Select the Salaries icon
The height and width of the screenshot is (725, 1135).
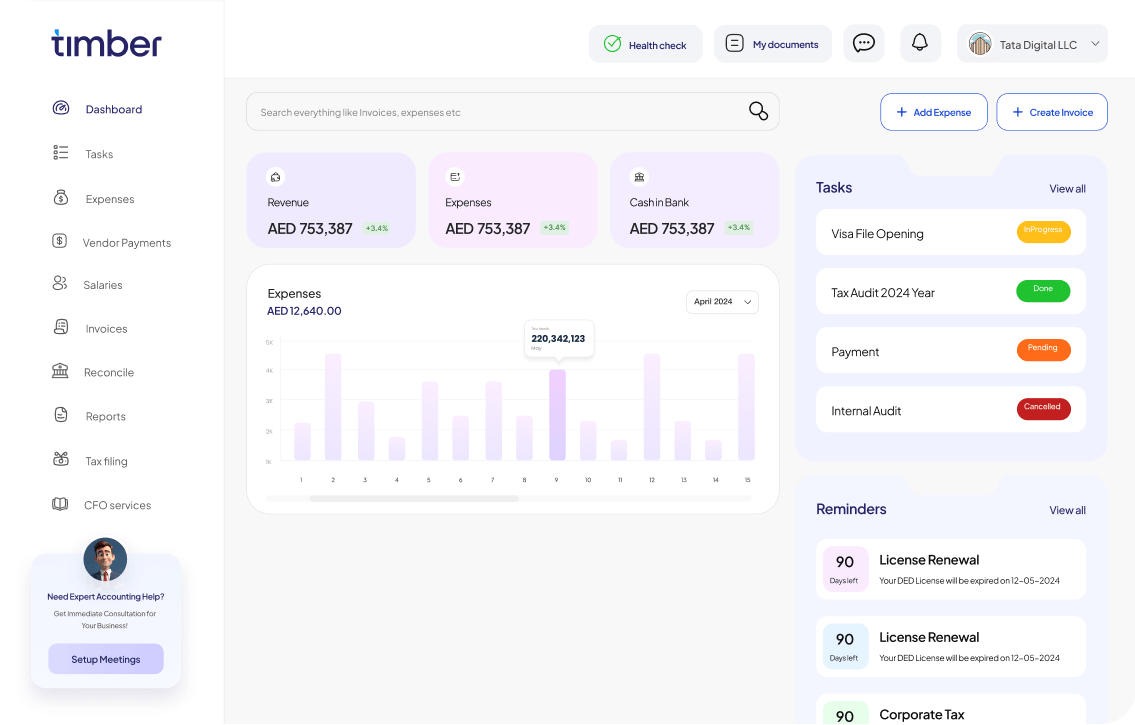click(60, 284)
